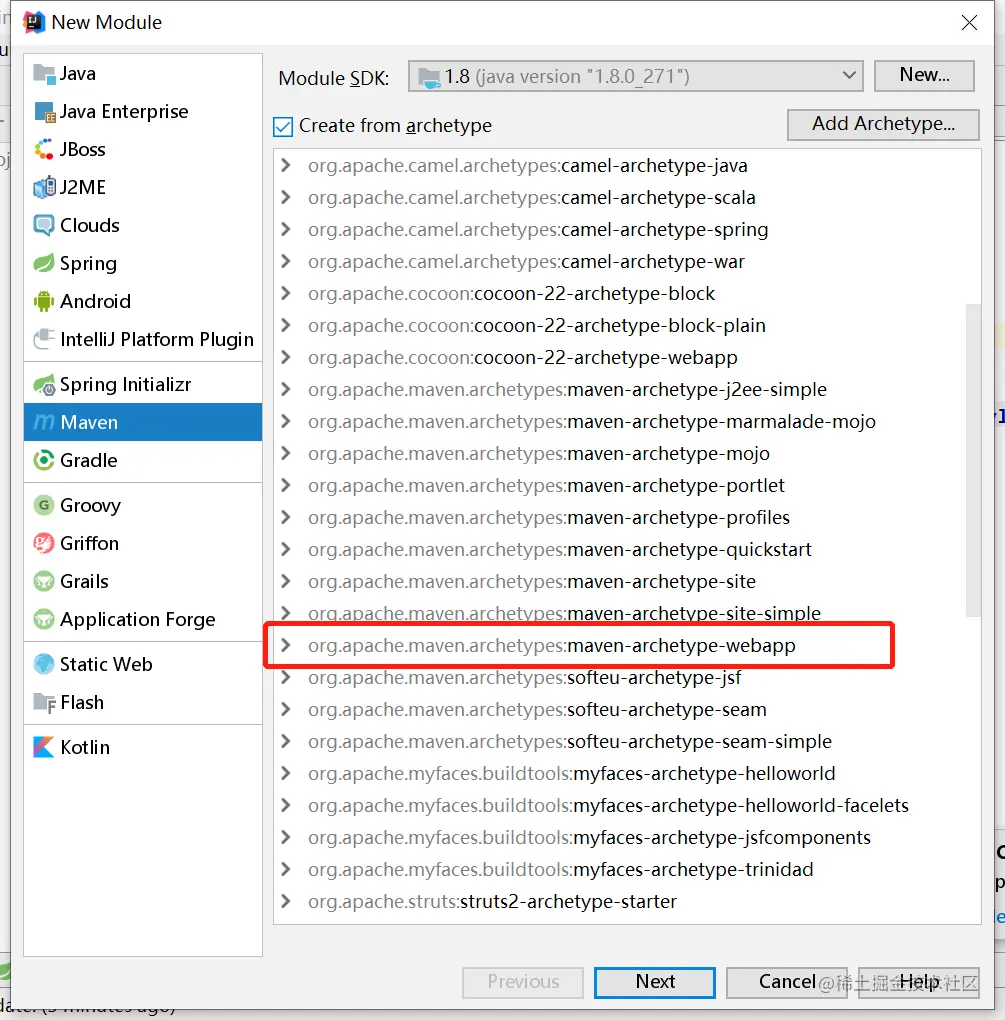Screen dimensions: 1005x1020
Task: Expand the softeu-archetype-jsf node
Action: coord(286,677)
